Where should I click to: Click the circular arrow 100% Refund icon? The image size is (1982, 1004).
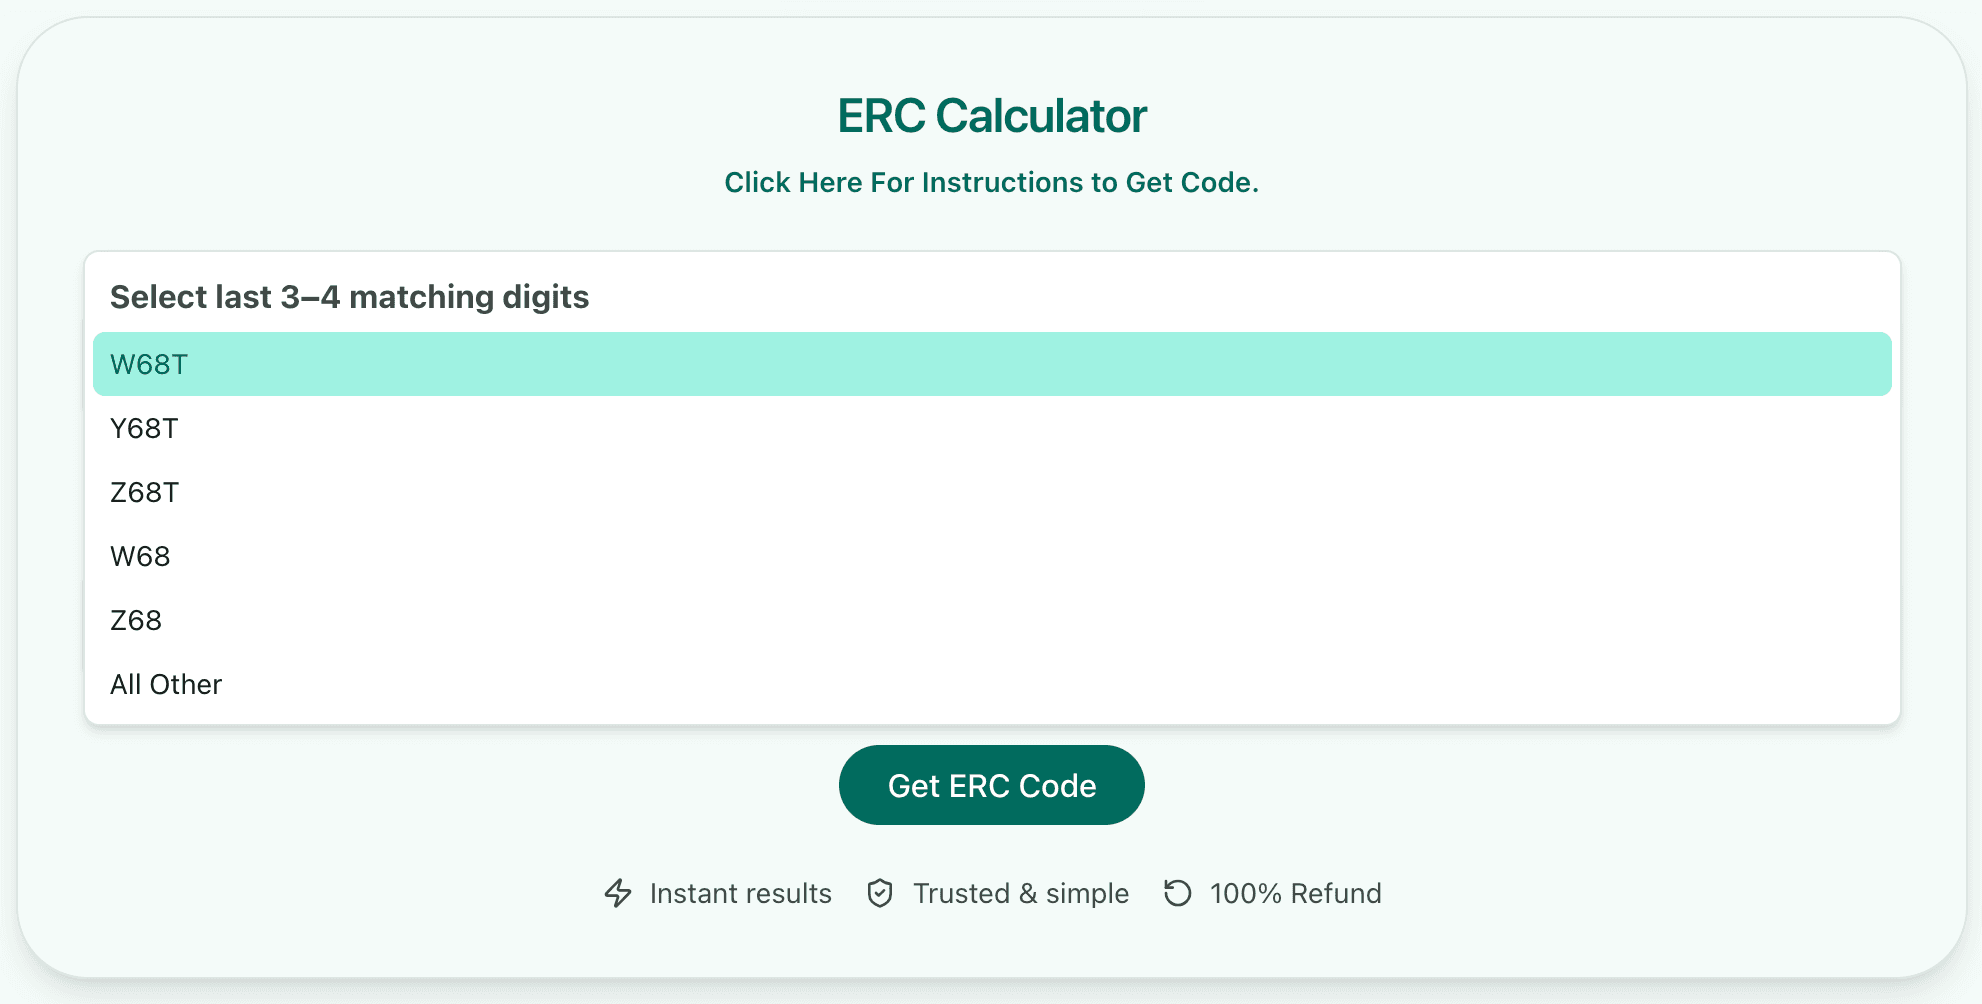(x=1178, y=893)
